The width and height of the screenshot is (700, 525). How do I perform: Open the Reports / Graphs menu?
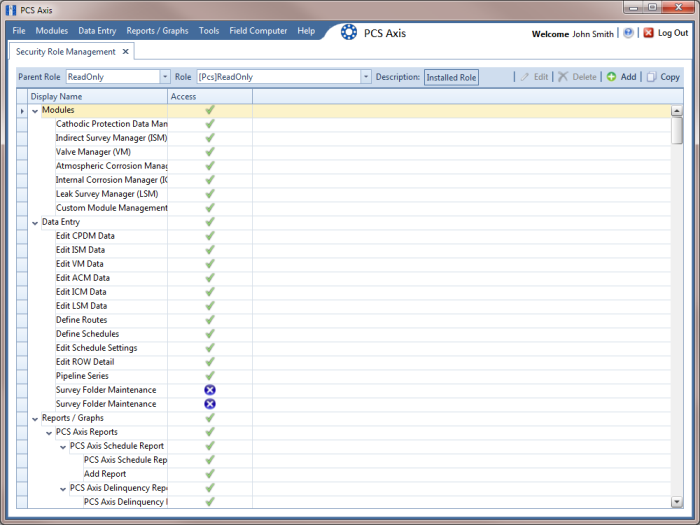[x=157, y=31]
